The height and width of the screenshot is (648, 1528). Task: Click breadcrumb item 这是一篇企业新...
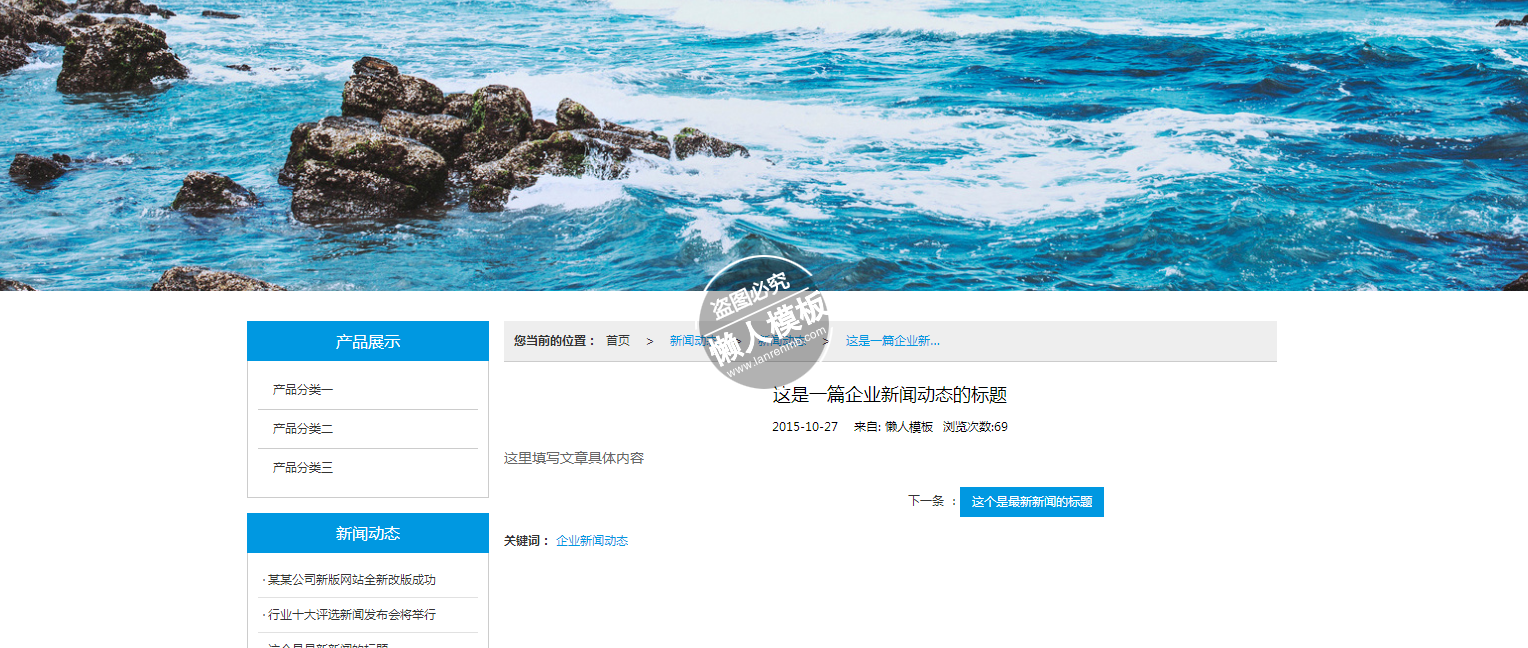(893, 341)
